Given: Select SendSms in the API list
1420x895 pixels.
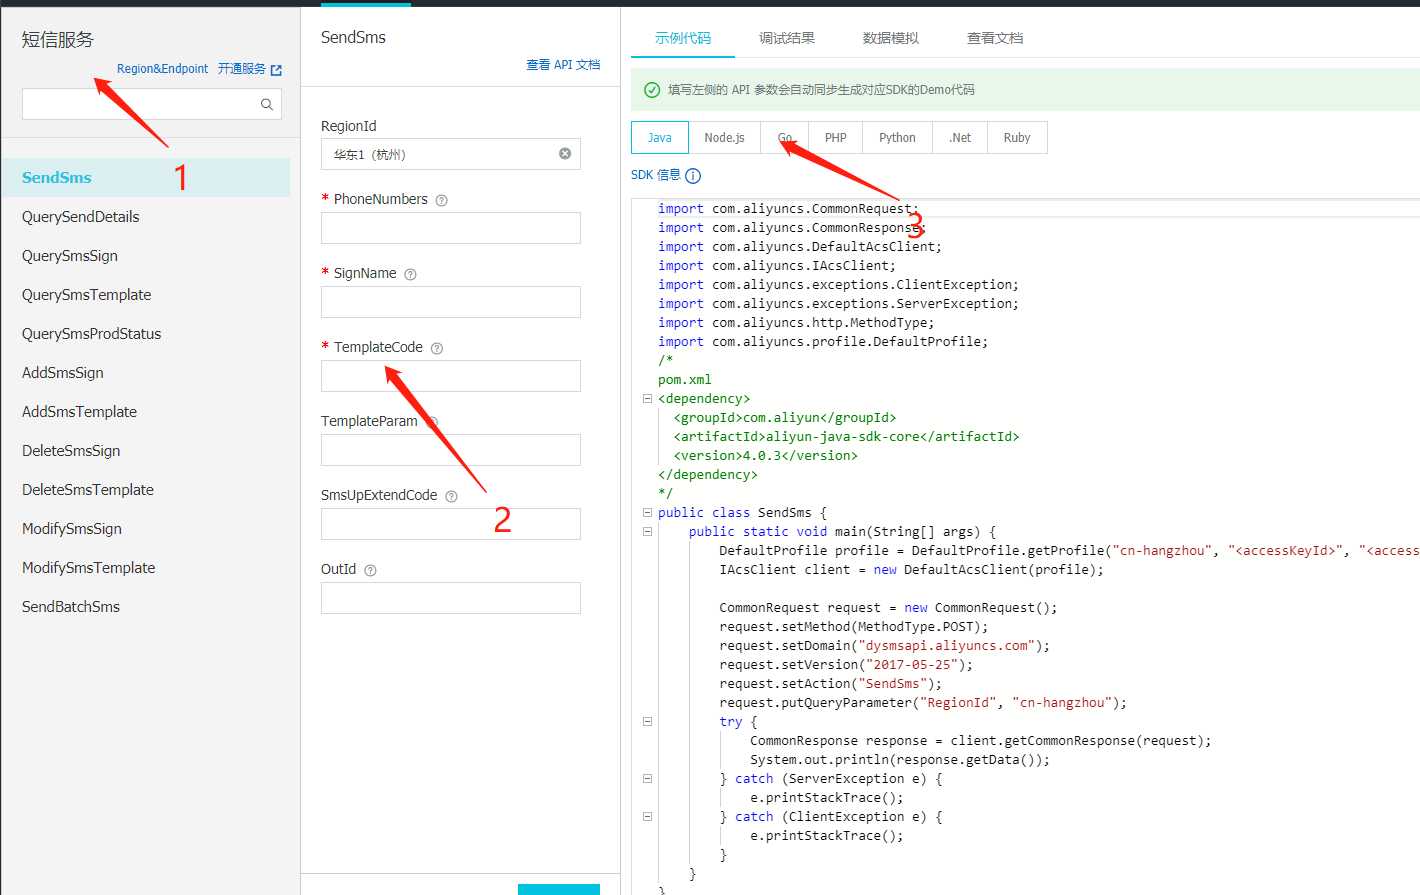Looking at the screenshot, I should 146,177.
